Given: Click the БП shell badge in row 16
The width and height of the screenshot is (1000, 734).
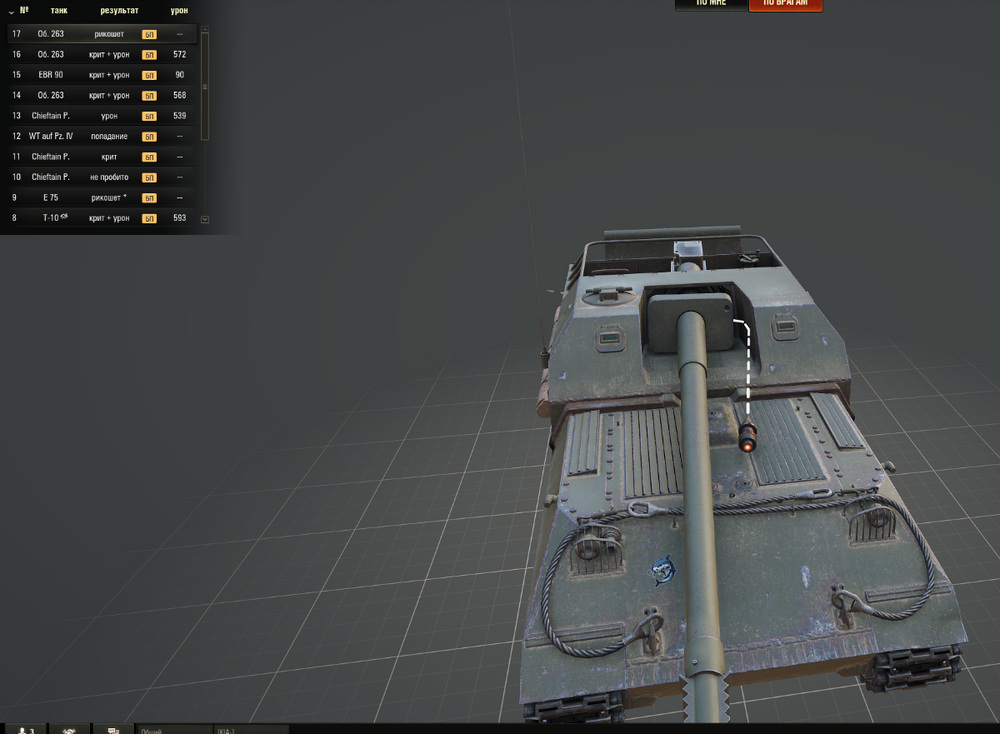Looking at the screenshot, I should coord(149,55).
